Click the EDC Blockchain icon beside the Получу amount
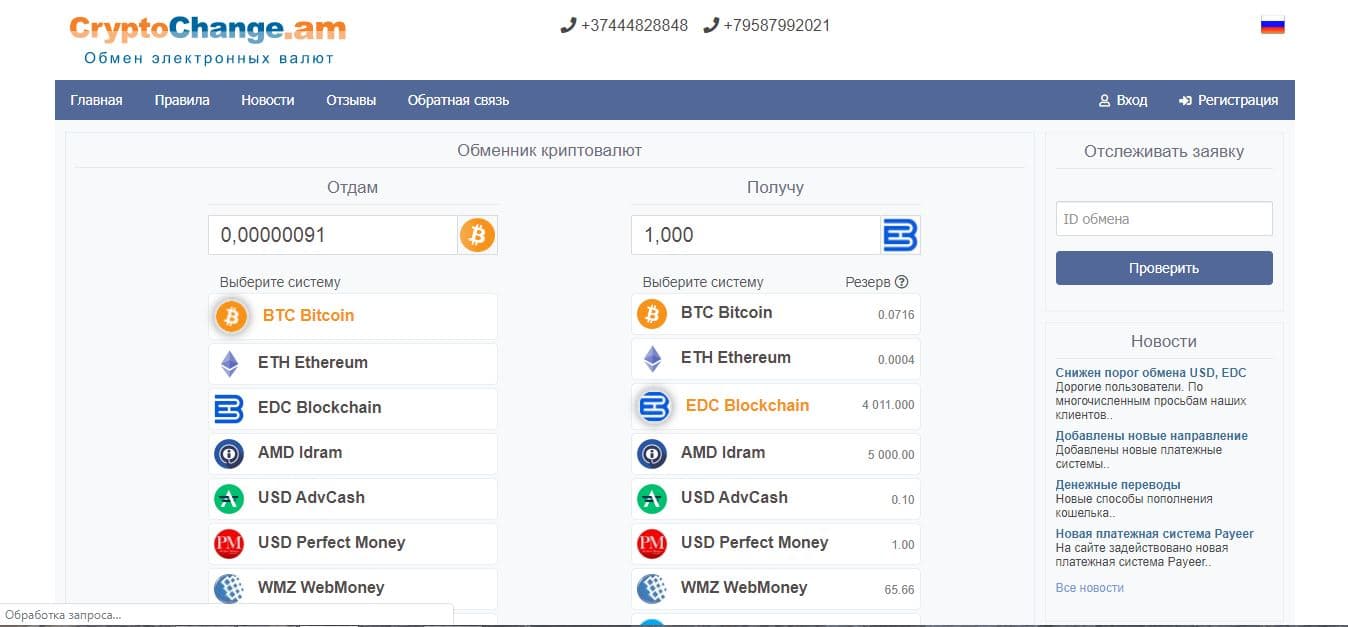This screenshot has width=1348, height=627. pyautogui.click(x=899, y=234)
